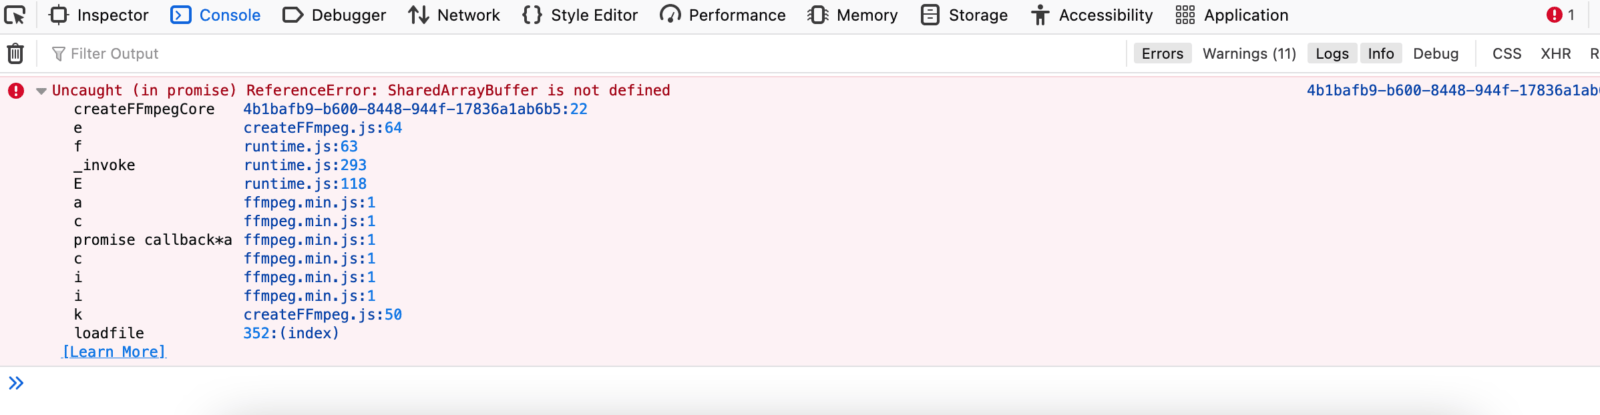
Task: Toggle the Warnings (11) filter
Action: point(1249,54)
